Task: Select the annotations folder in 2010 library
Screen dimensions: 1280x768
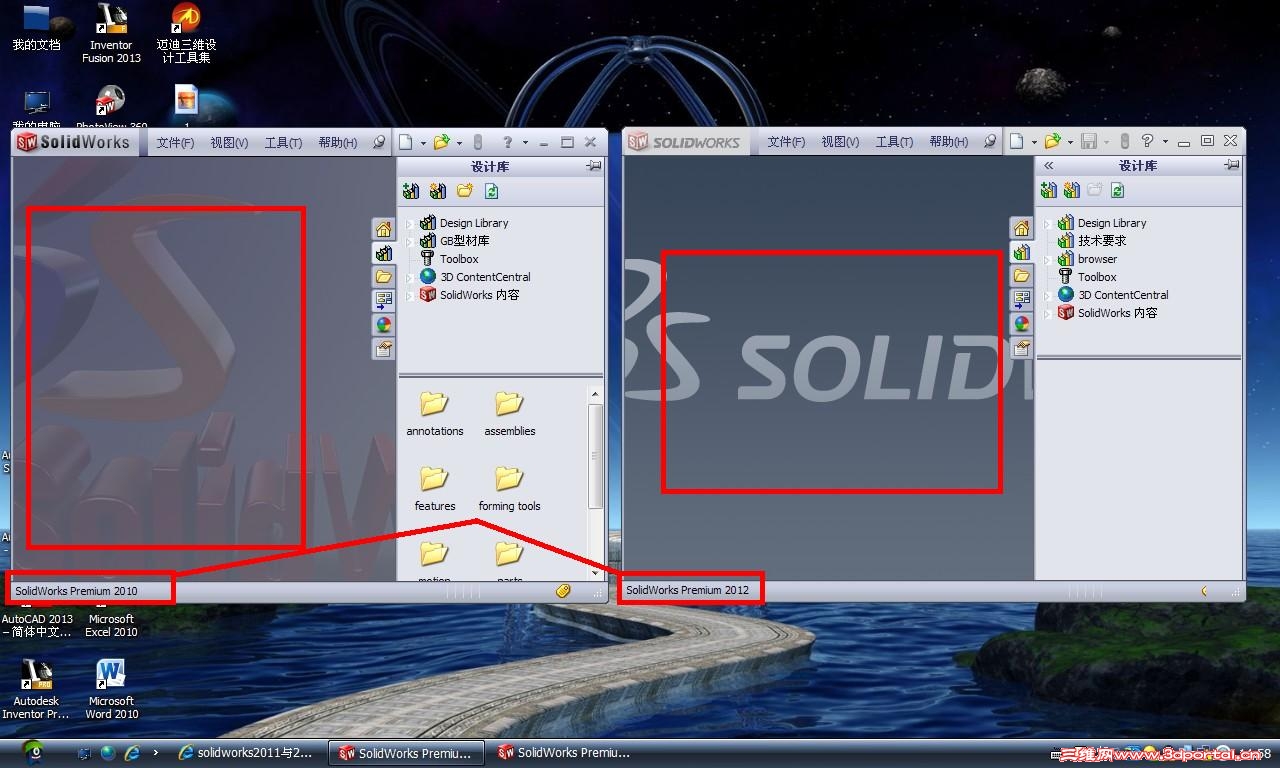Action: 435,414
